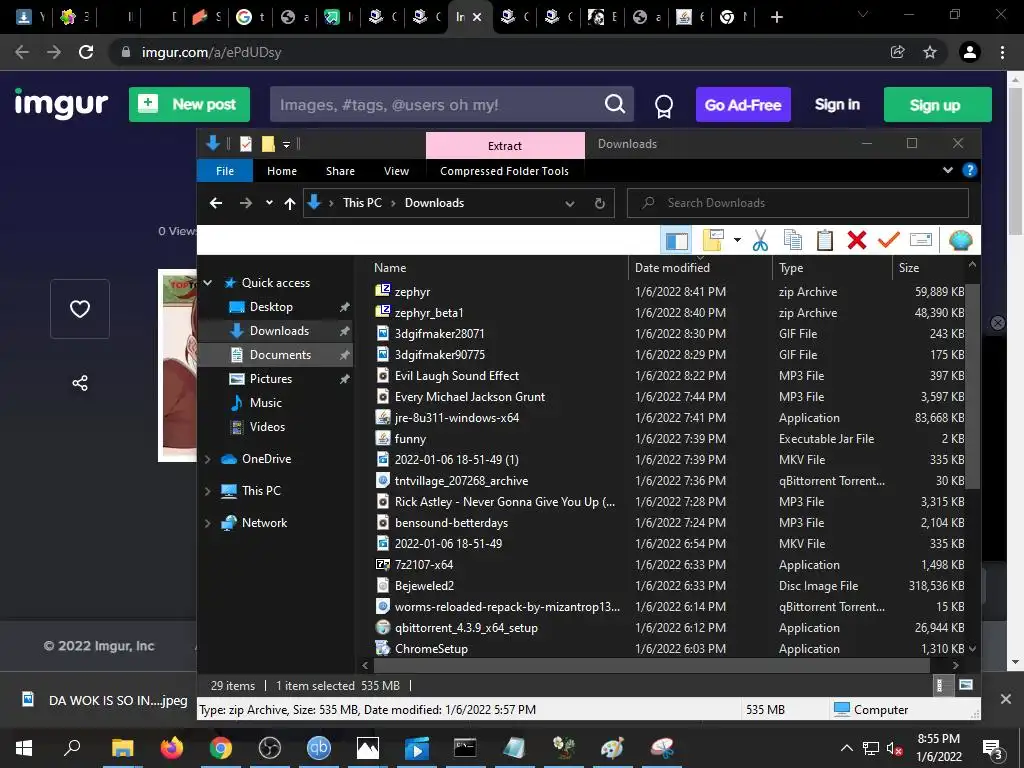
Task: Go back in the Explorer window
Action: (216, 203)
